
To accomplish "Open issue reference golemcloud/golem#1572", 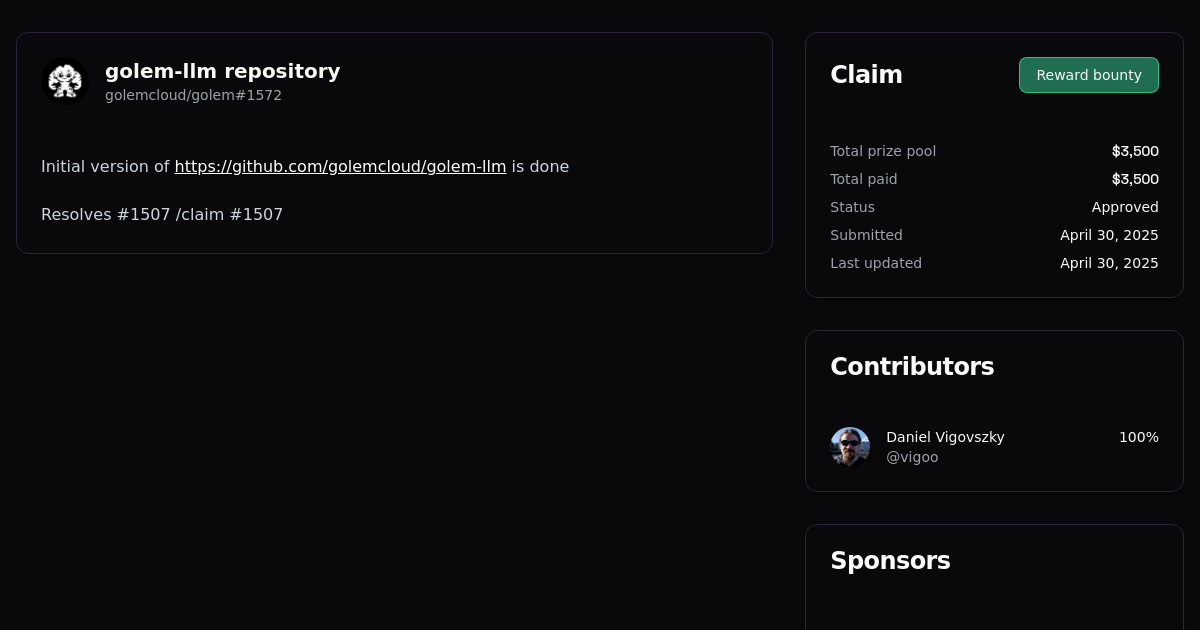I will tap(193, 95).
